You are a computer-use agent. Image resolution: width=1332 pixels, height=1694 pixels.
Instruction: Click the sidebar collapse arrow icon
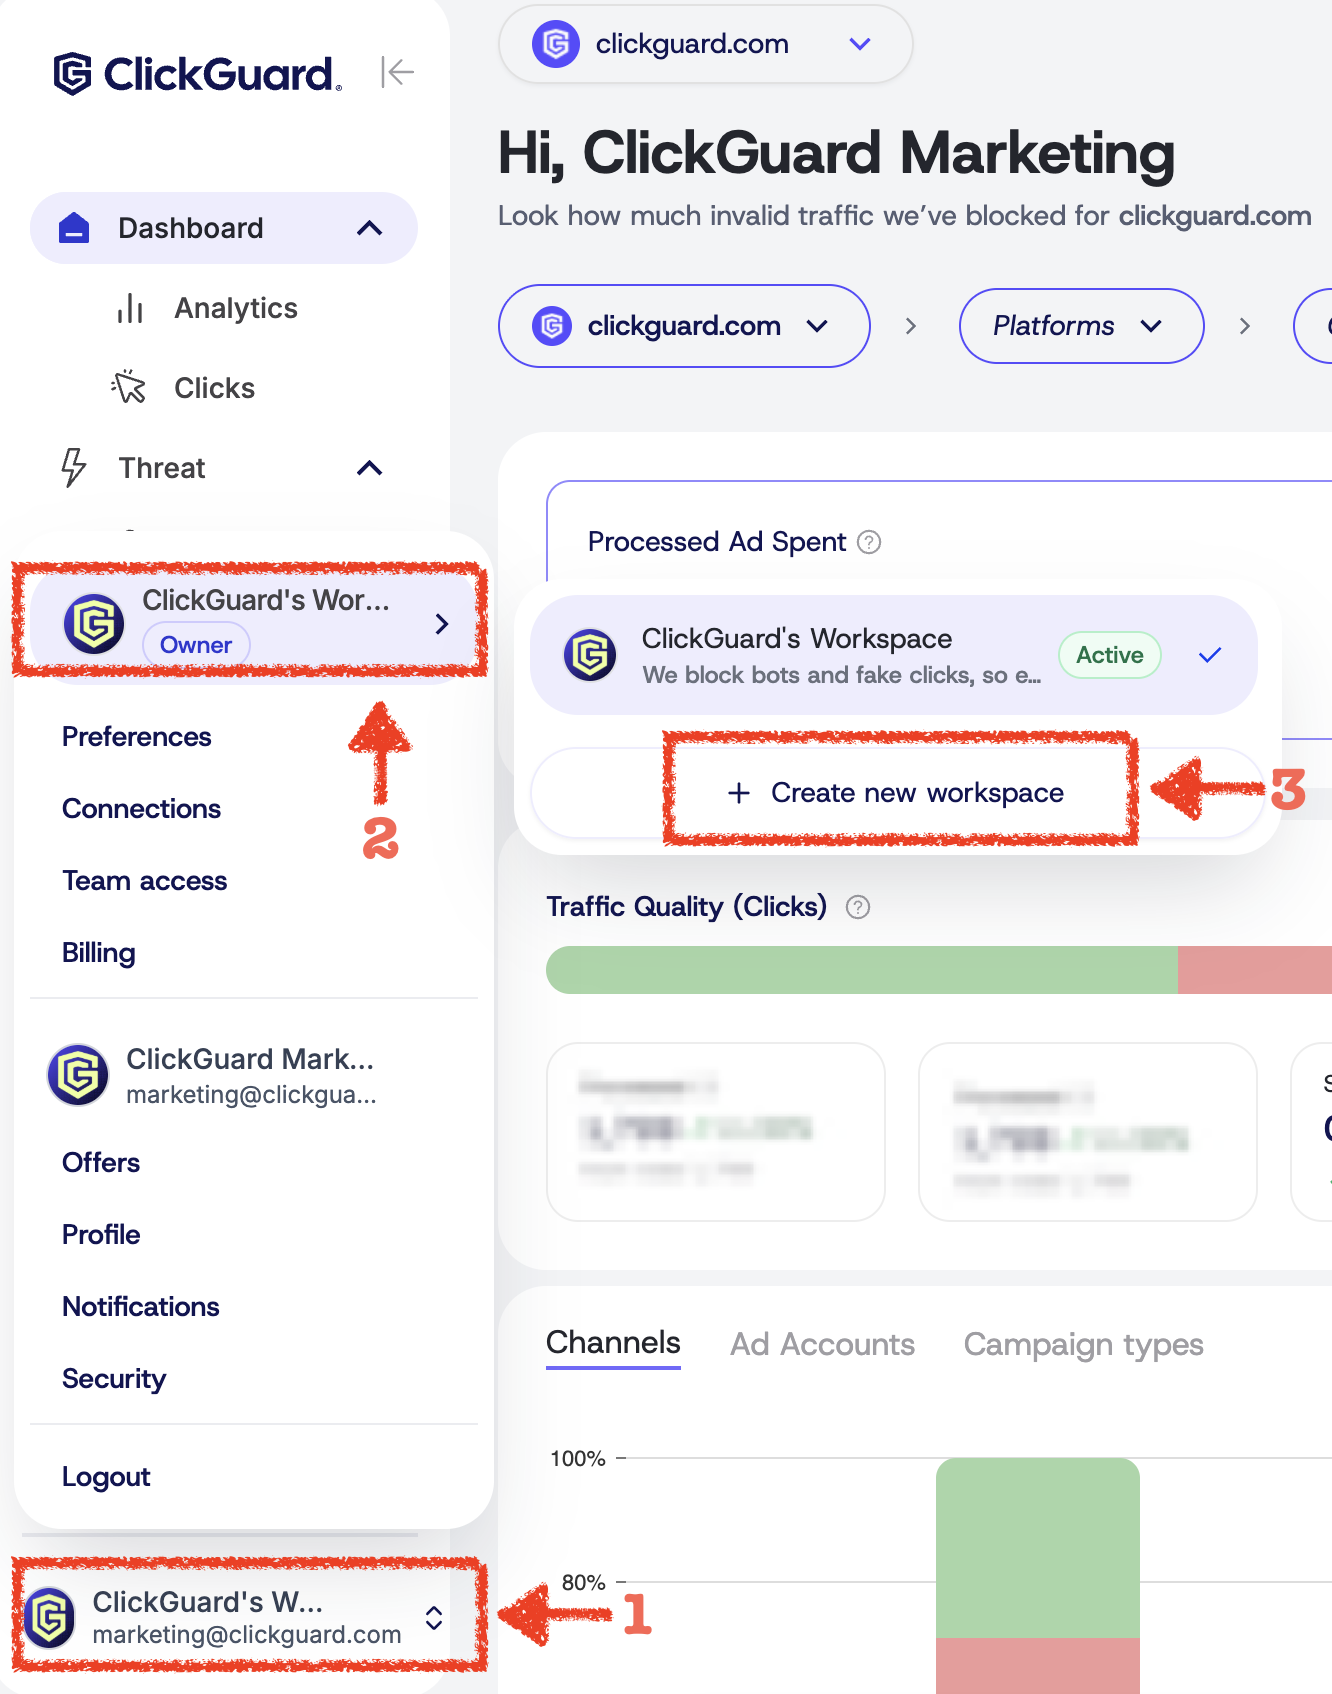point(397,72)
